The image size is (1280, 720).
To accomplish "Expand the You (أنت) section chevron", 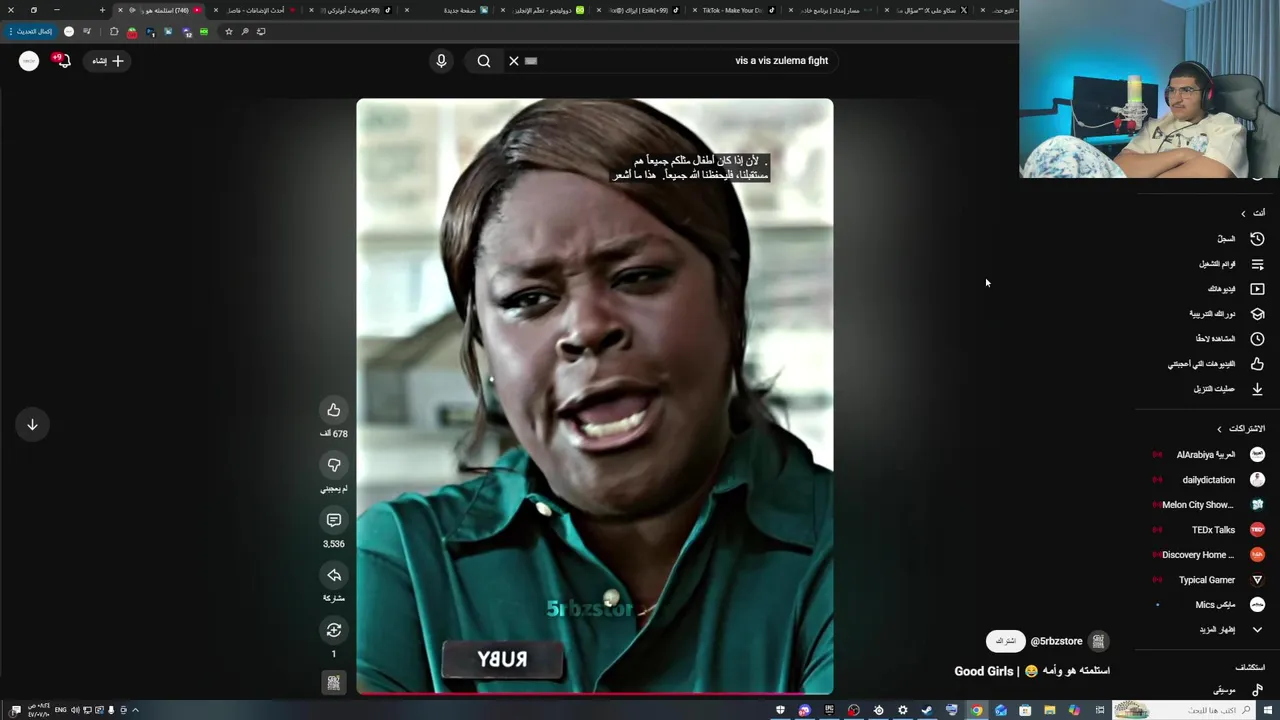I will [x=1243, y=213].
